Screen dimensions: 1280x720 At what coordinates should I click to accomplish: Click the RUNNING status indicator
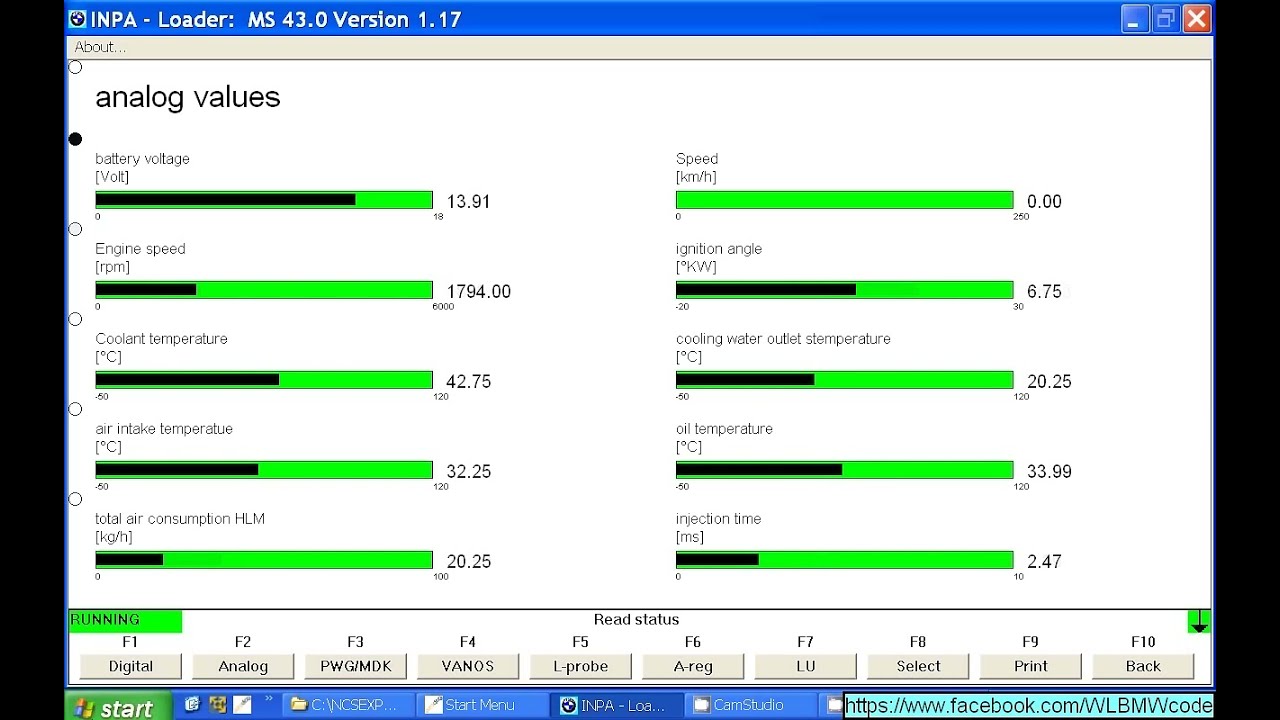125,620
